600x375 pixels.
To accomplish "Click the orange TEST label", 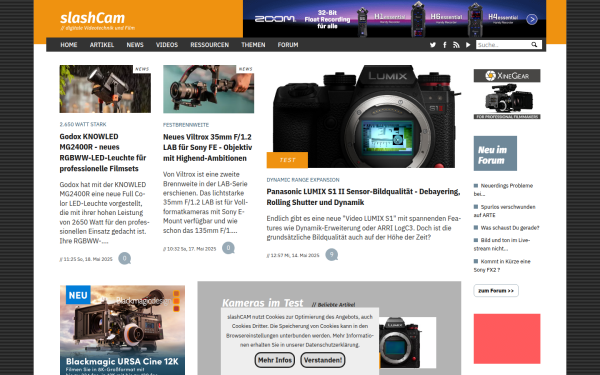I will point(287,160).
